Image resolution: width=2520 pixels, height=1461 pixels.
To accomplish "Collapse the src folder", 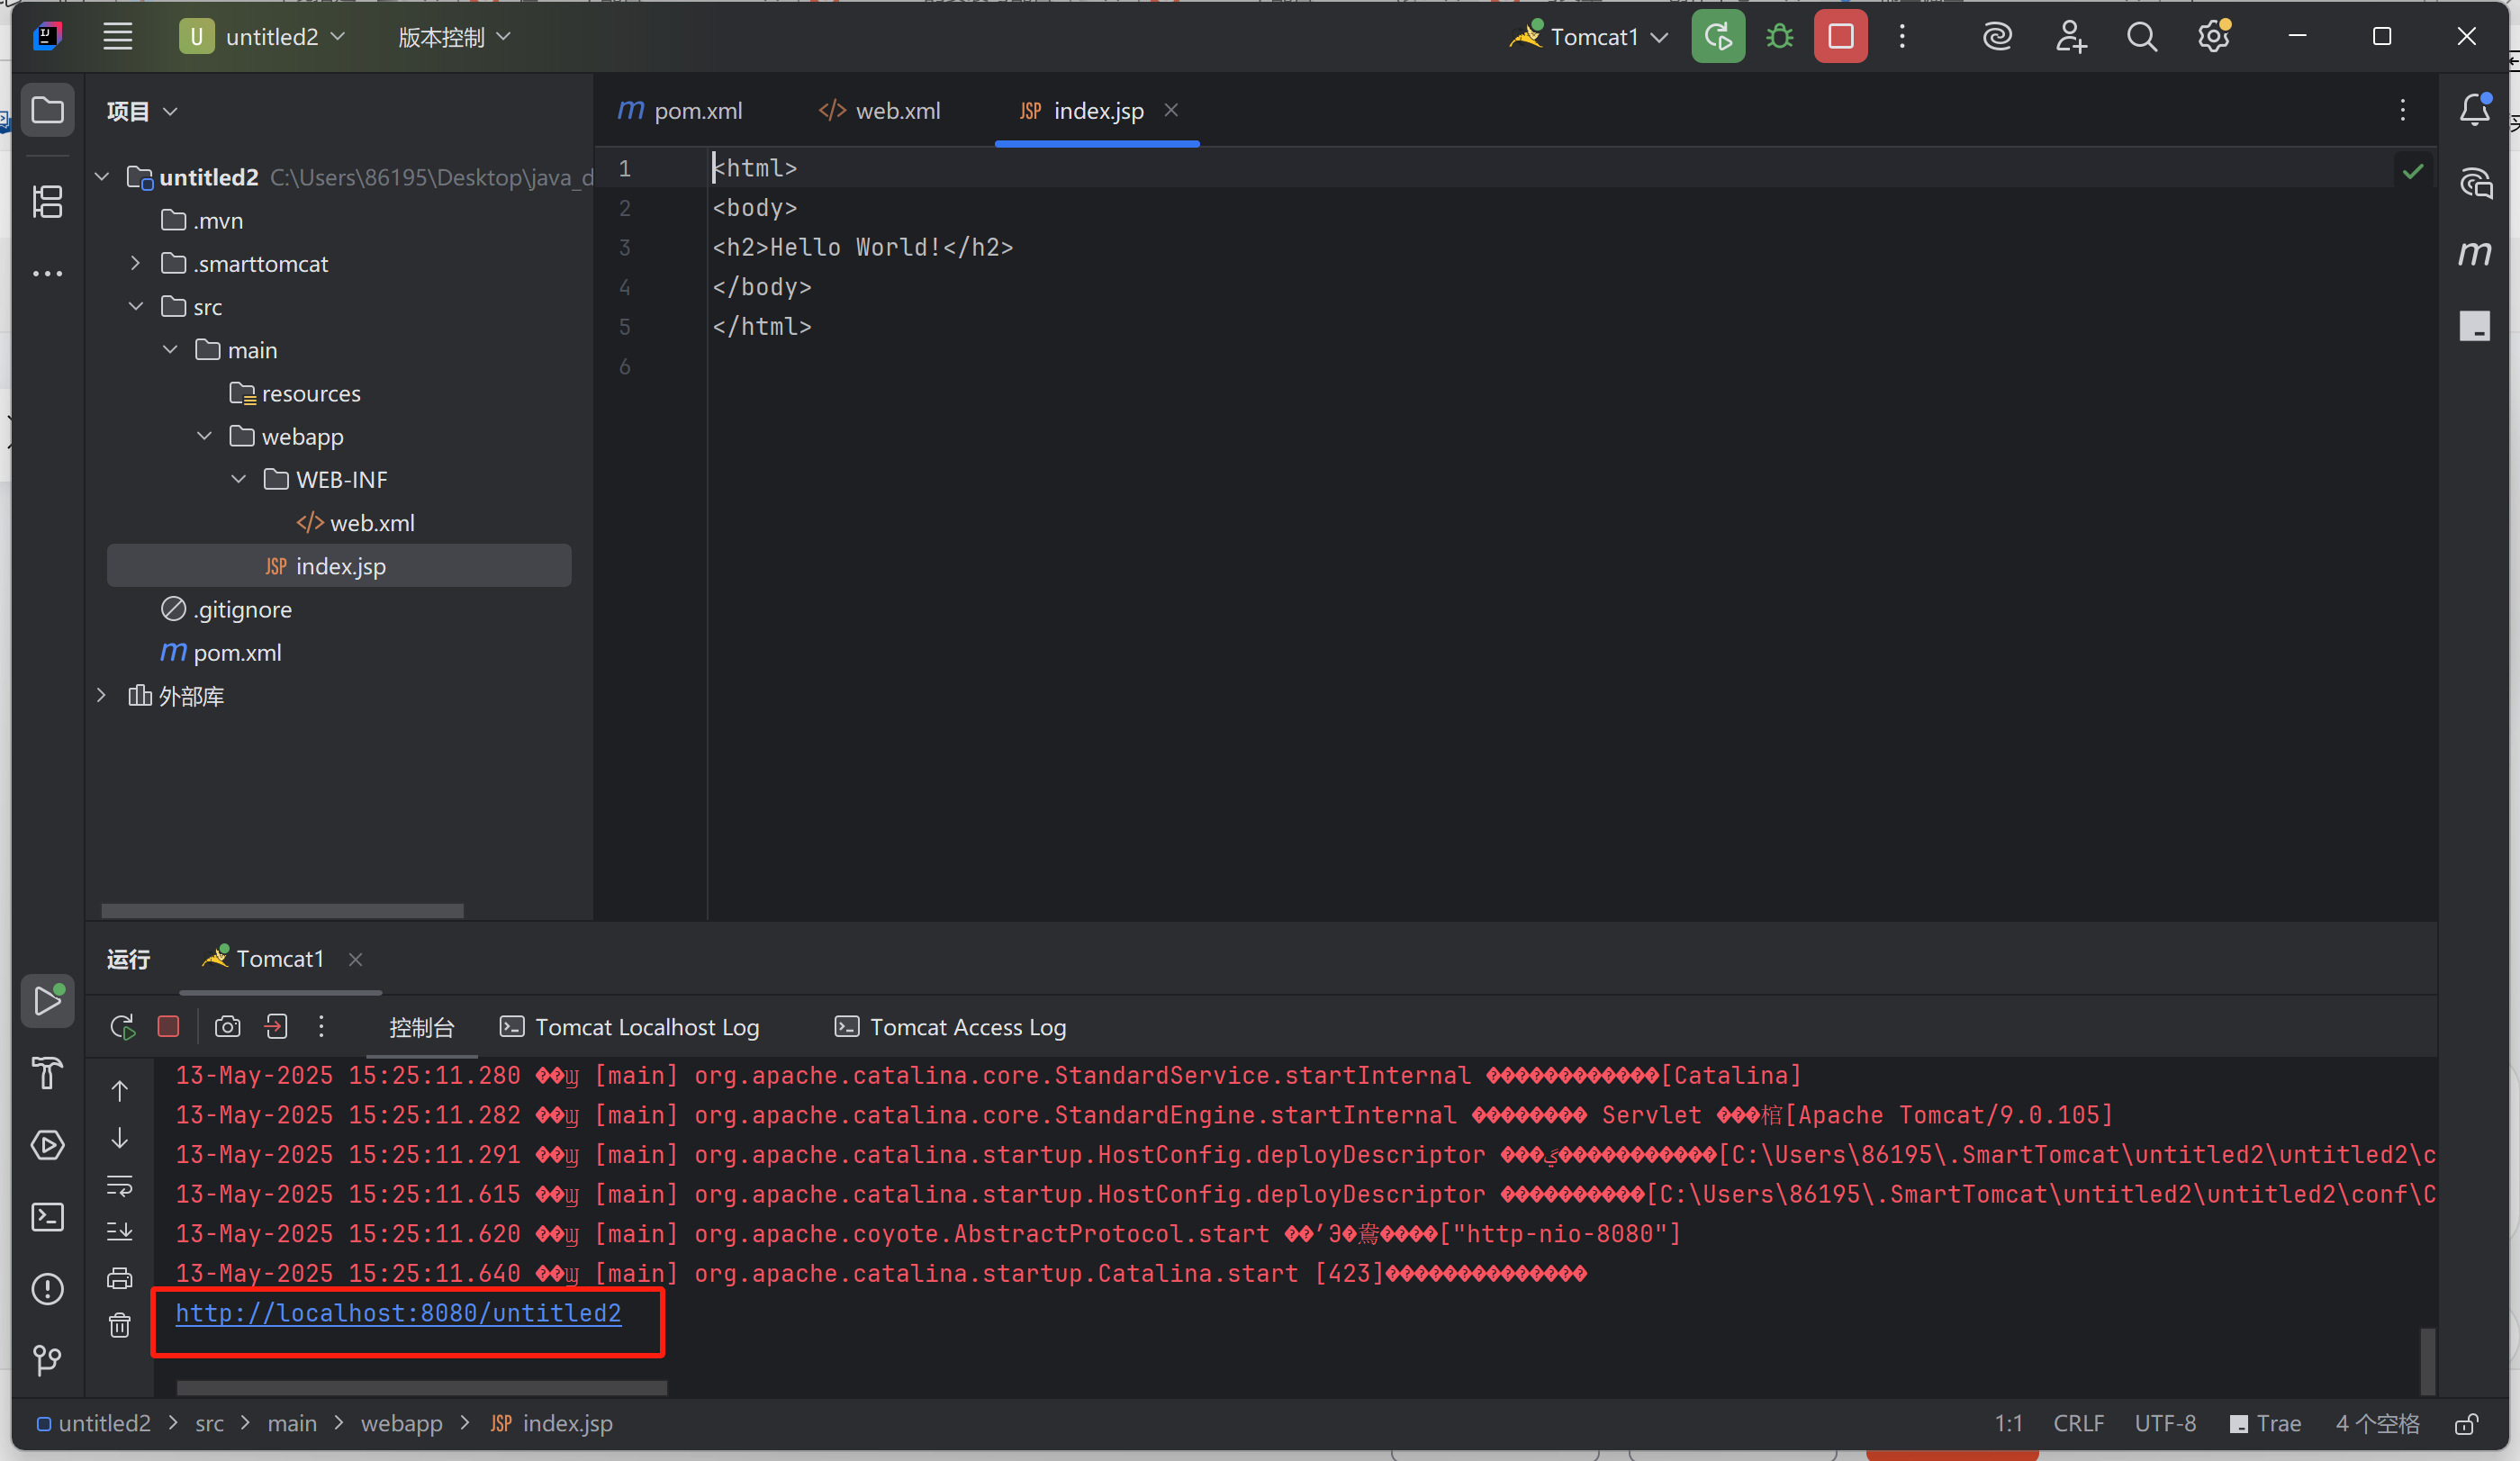I will pyautogui.click(x=136, y=306).
